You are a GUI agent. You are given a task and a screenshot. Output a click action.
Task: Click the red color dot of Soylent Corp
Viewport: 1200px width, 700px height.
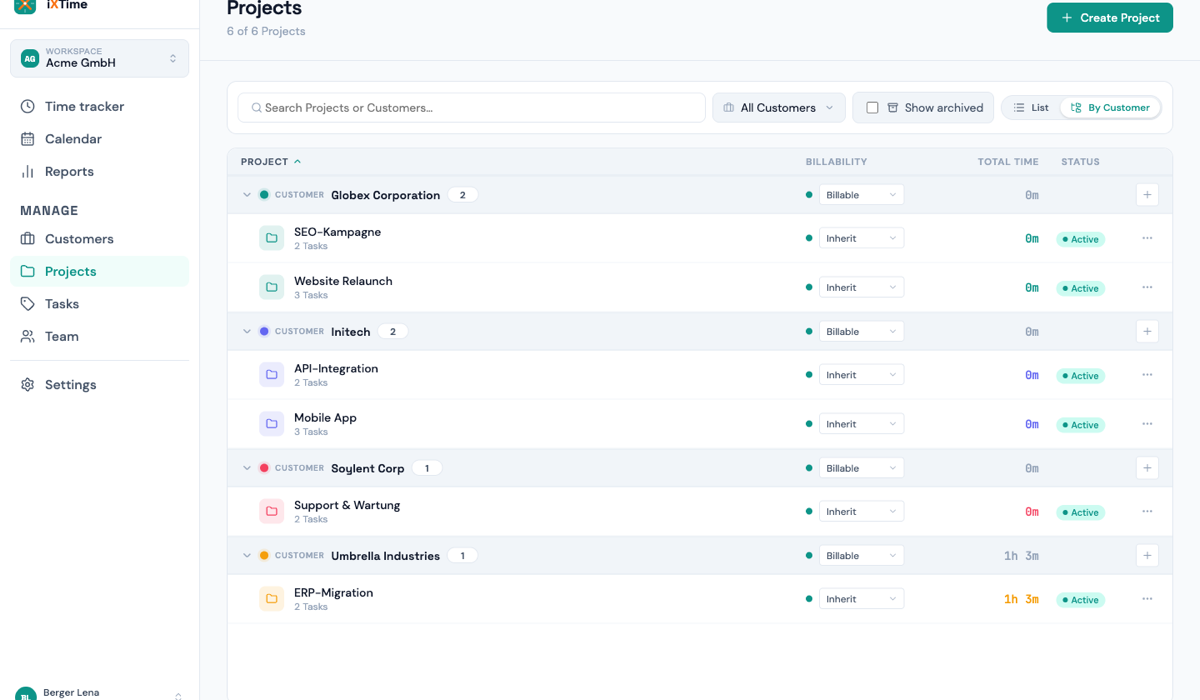[x=264, y=468]
